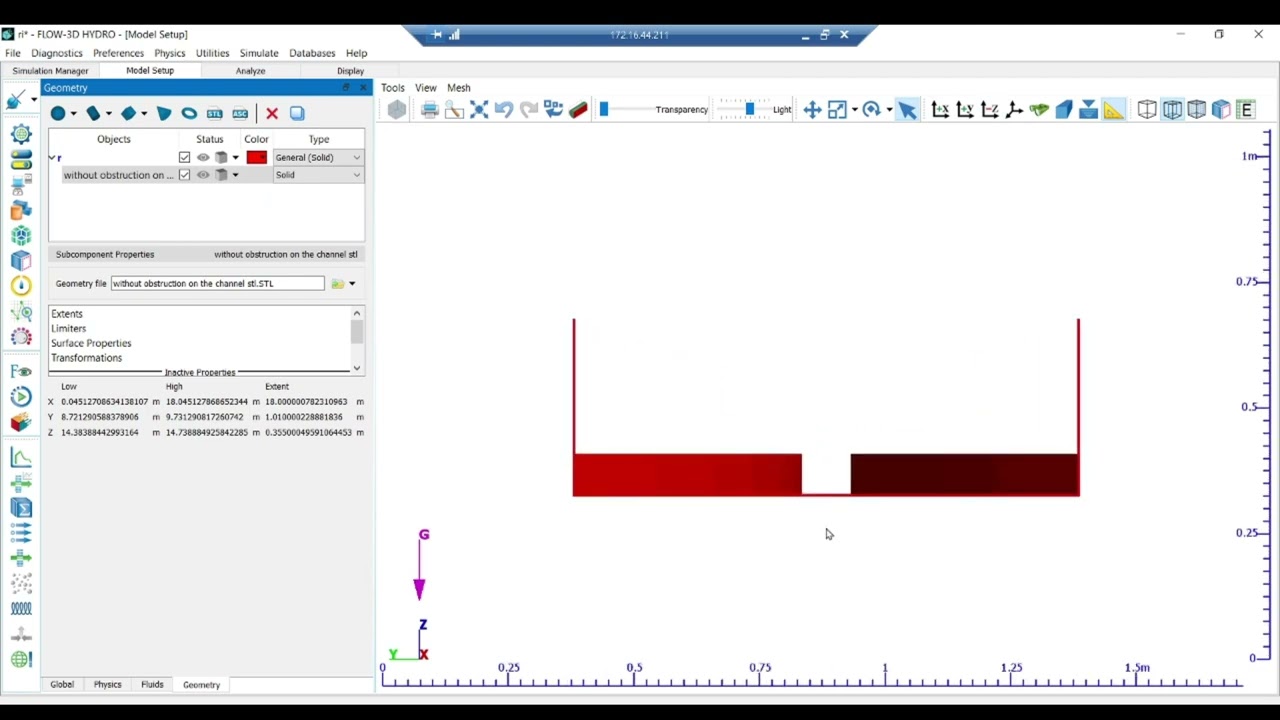Click the Geometry file input field
The width and height of the screenshot is (1280, 720).
pyautogui.click(x=218, y=284)
